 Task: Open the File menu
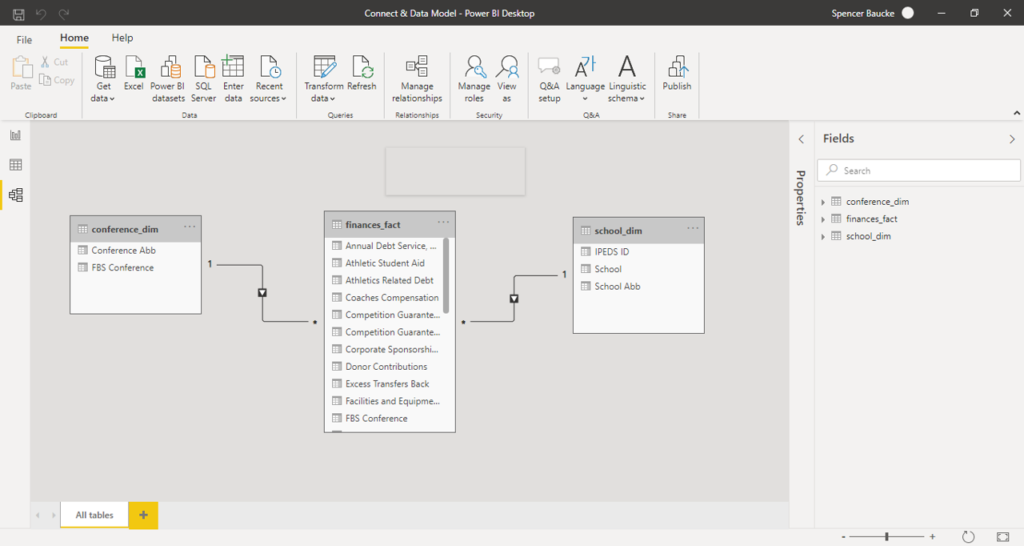[x=24, y=39]
